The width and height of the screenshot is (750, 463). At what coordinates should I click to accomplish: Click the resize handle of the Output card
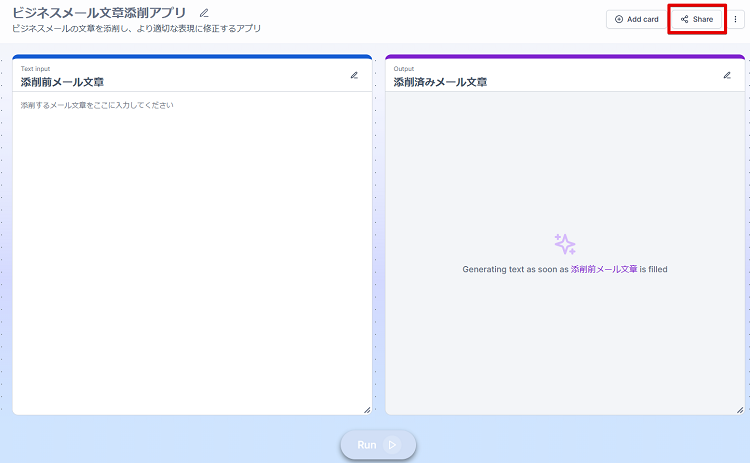(x=739, y=409)
